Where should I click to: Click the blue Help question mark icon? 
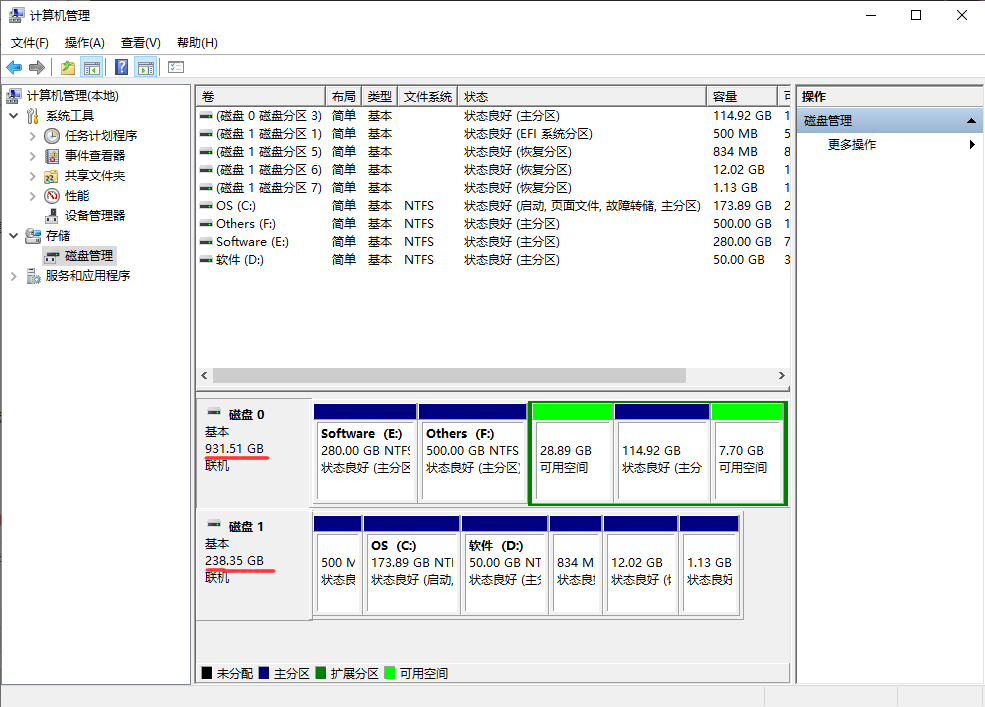(121, 67)
